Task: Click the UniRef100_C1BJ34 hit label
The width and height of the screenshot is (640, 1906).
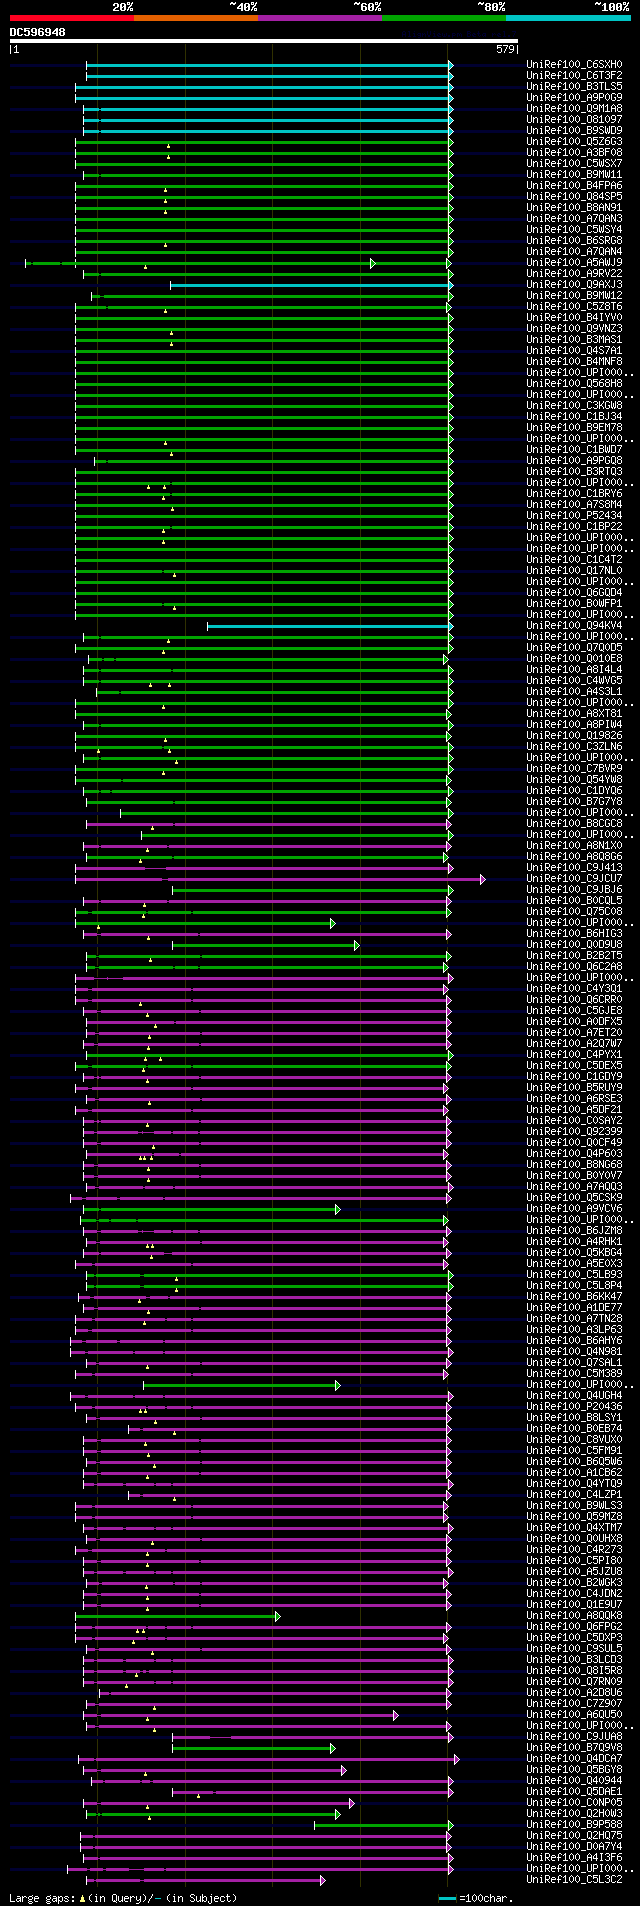Action: pyautogui.click(x=574, y=417)
